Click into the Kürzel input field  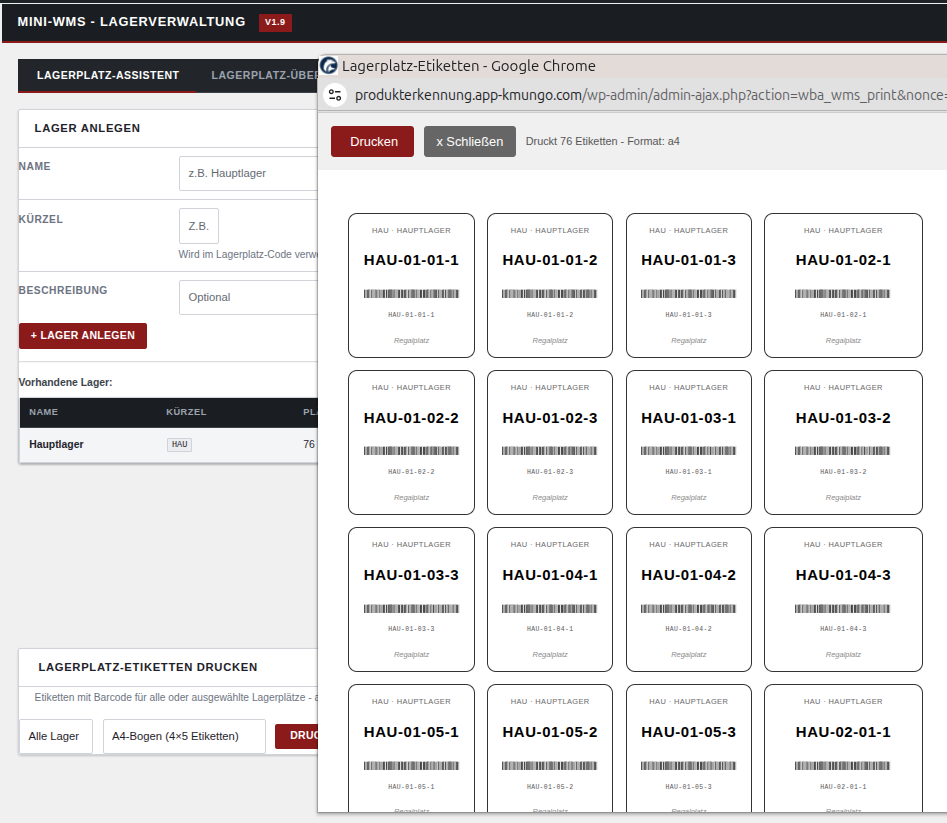coord(198,226)
